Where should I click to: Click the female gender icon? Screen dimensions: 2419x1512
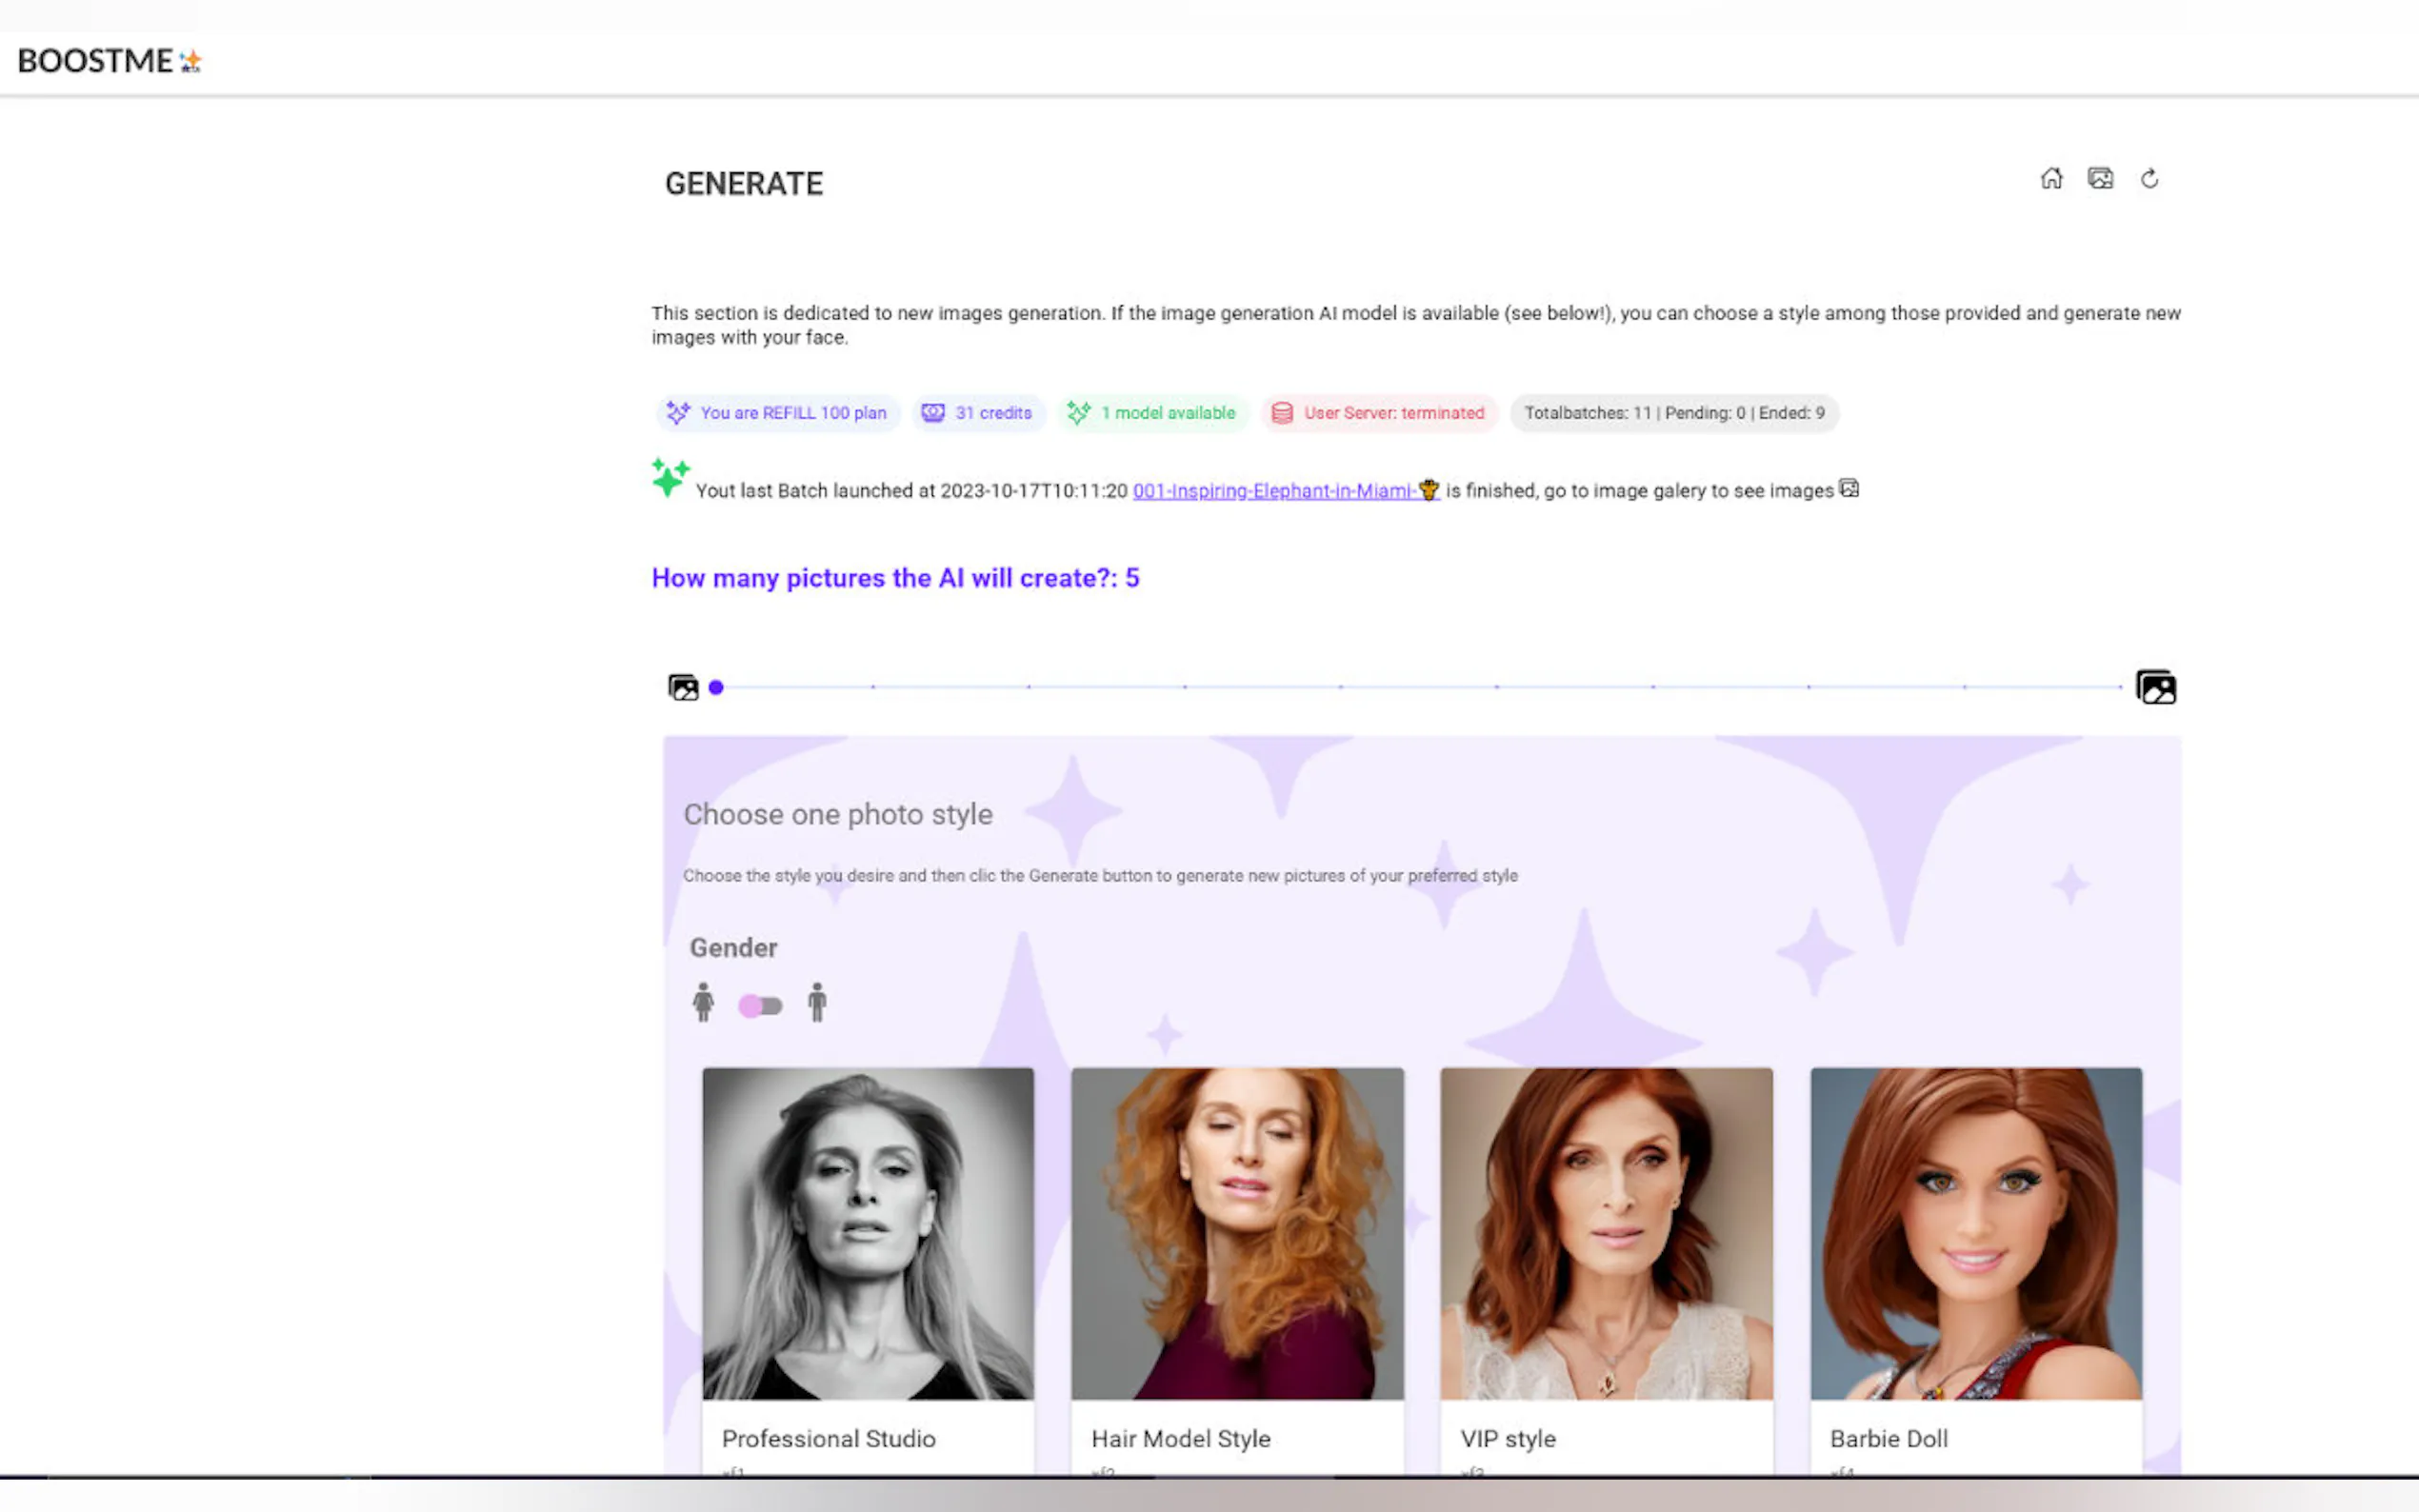(703, 1002)
